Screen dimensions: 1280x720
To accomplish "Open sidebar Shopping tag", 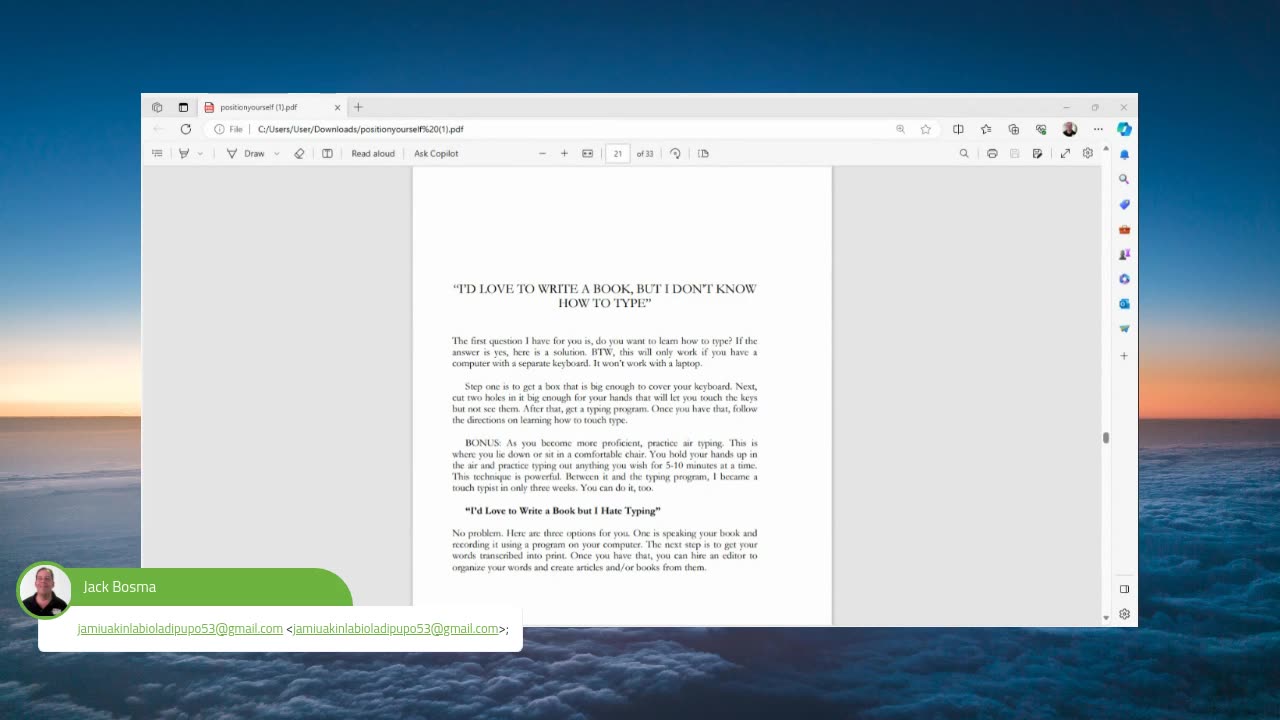I will (x=1124, y=204).
